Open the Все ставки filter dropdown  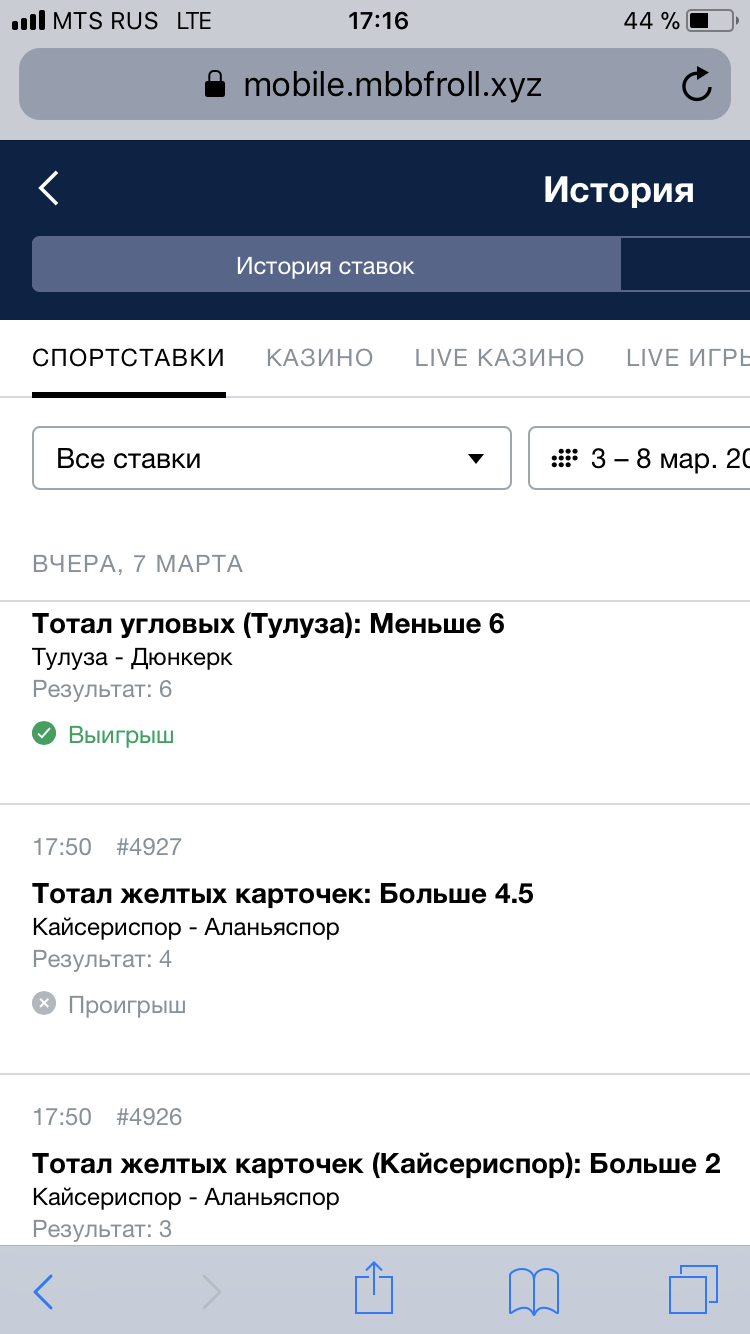272,458
